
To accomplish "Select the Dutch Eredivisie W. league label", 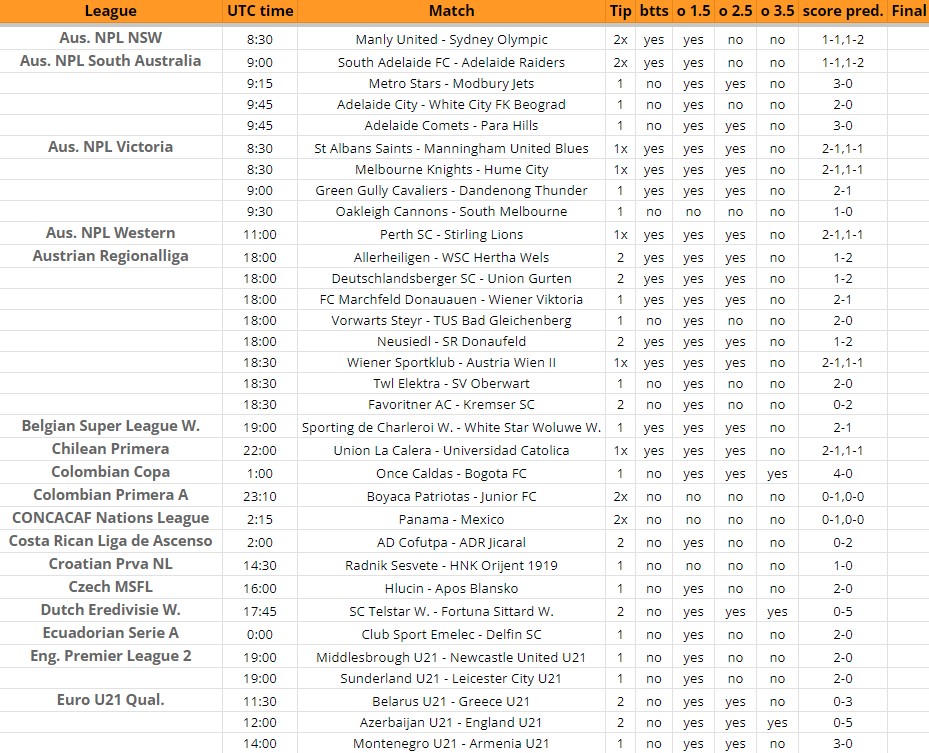I will [x=111, y=610].
